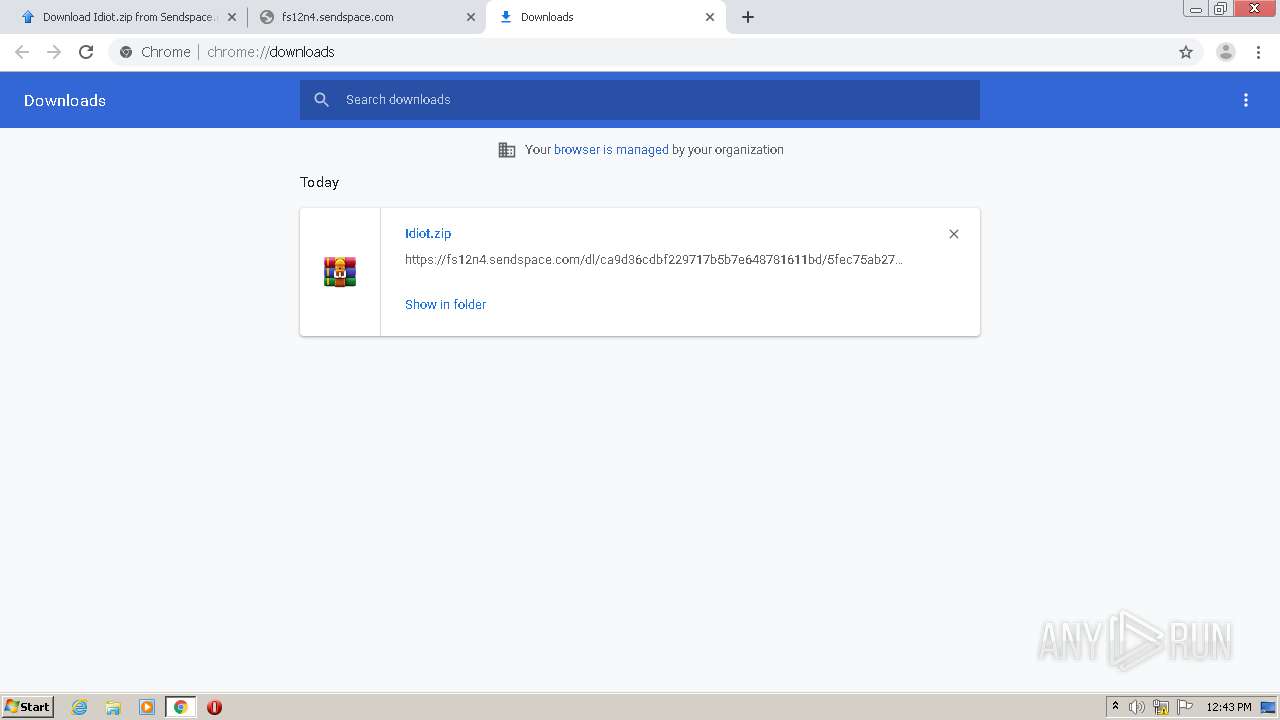Viewport: 1280px width, 720px height.
Task: Click the Search downloads field
Action: (x=640, y=100)
